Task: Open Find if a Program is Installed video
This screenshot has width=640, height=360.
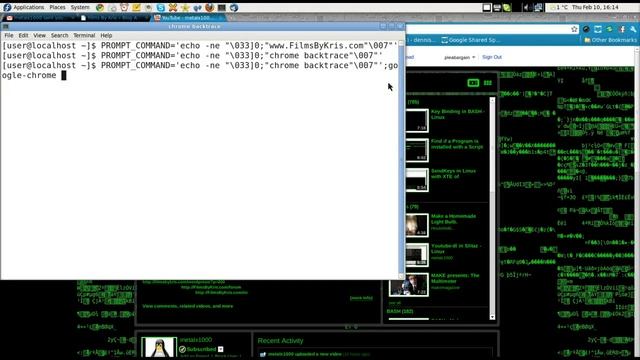Action: [457, 144]
